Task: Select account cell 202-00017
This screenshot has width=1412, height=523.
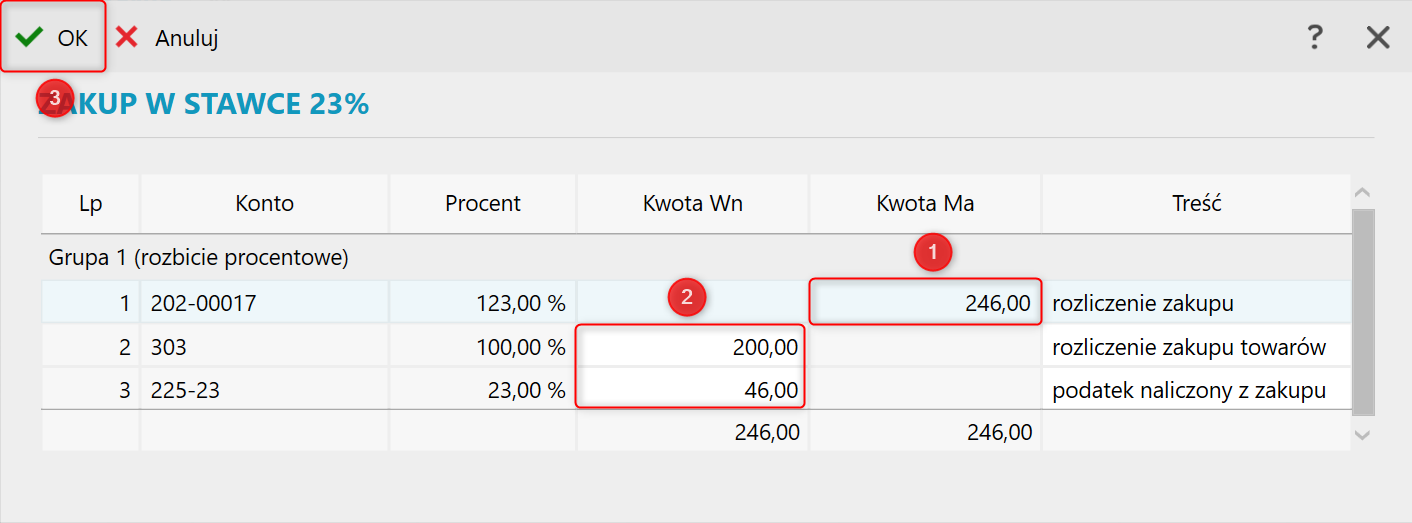Action: click(x=264, y=303)
